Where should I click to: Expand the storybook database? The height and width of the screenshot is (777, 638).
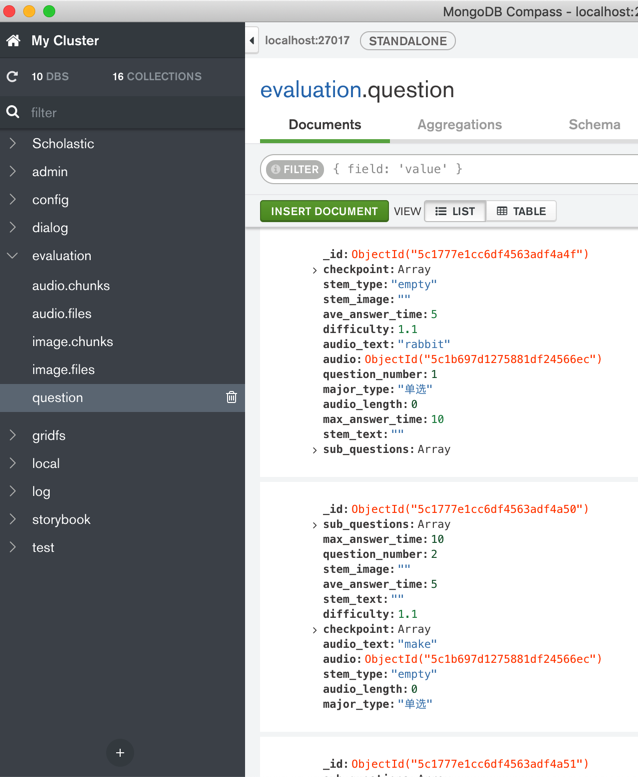click(13, 519)
